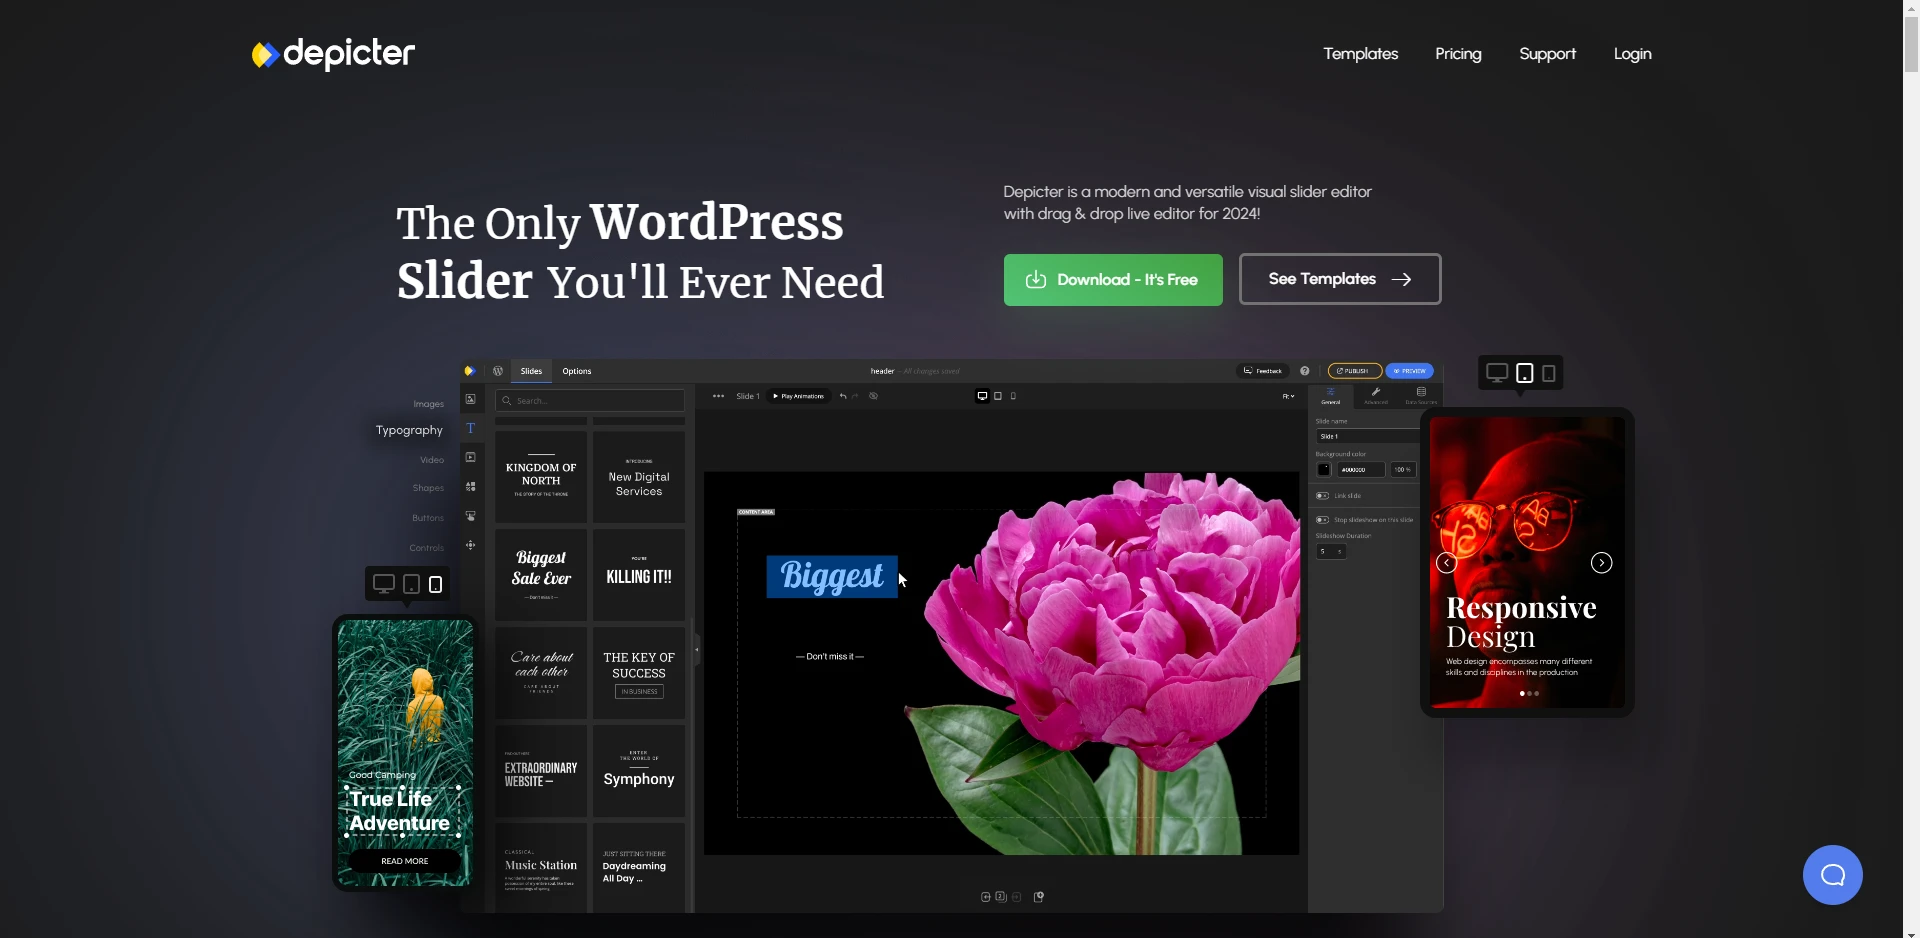The height and width of the screenshot is (938, 1920).
Task: Open the Fit zoom dropdown
Action: pyautogui.click(x=1288, y=396)
